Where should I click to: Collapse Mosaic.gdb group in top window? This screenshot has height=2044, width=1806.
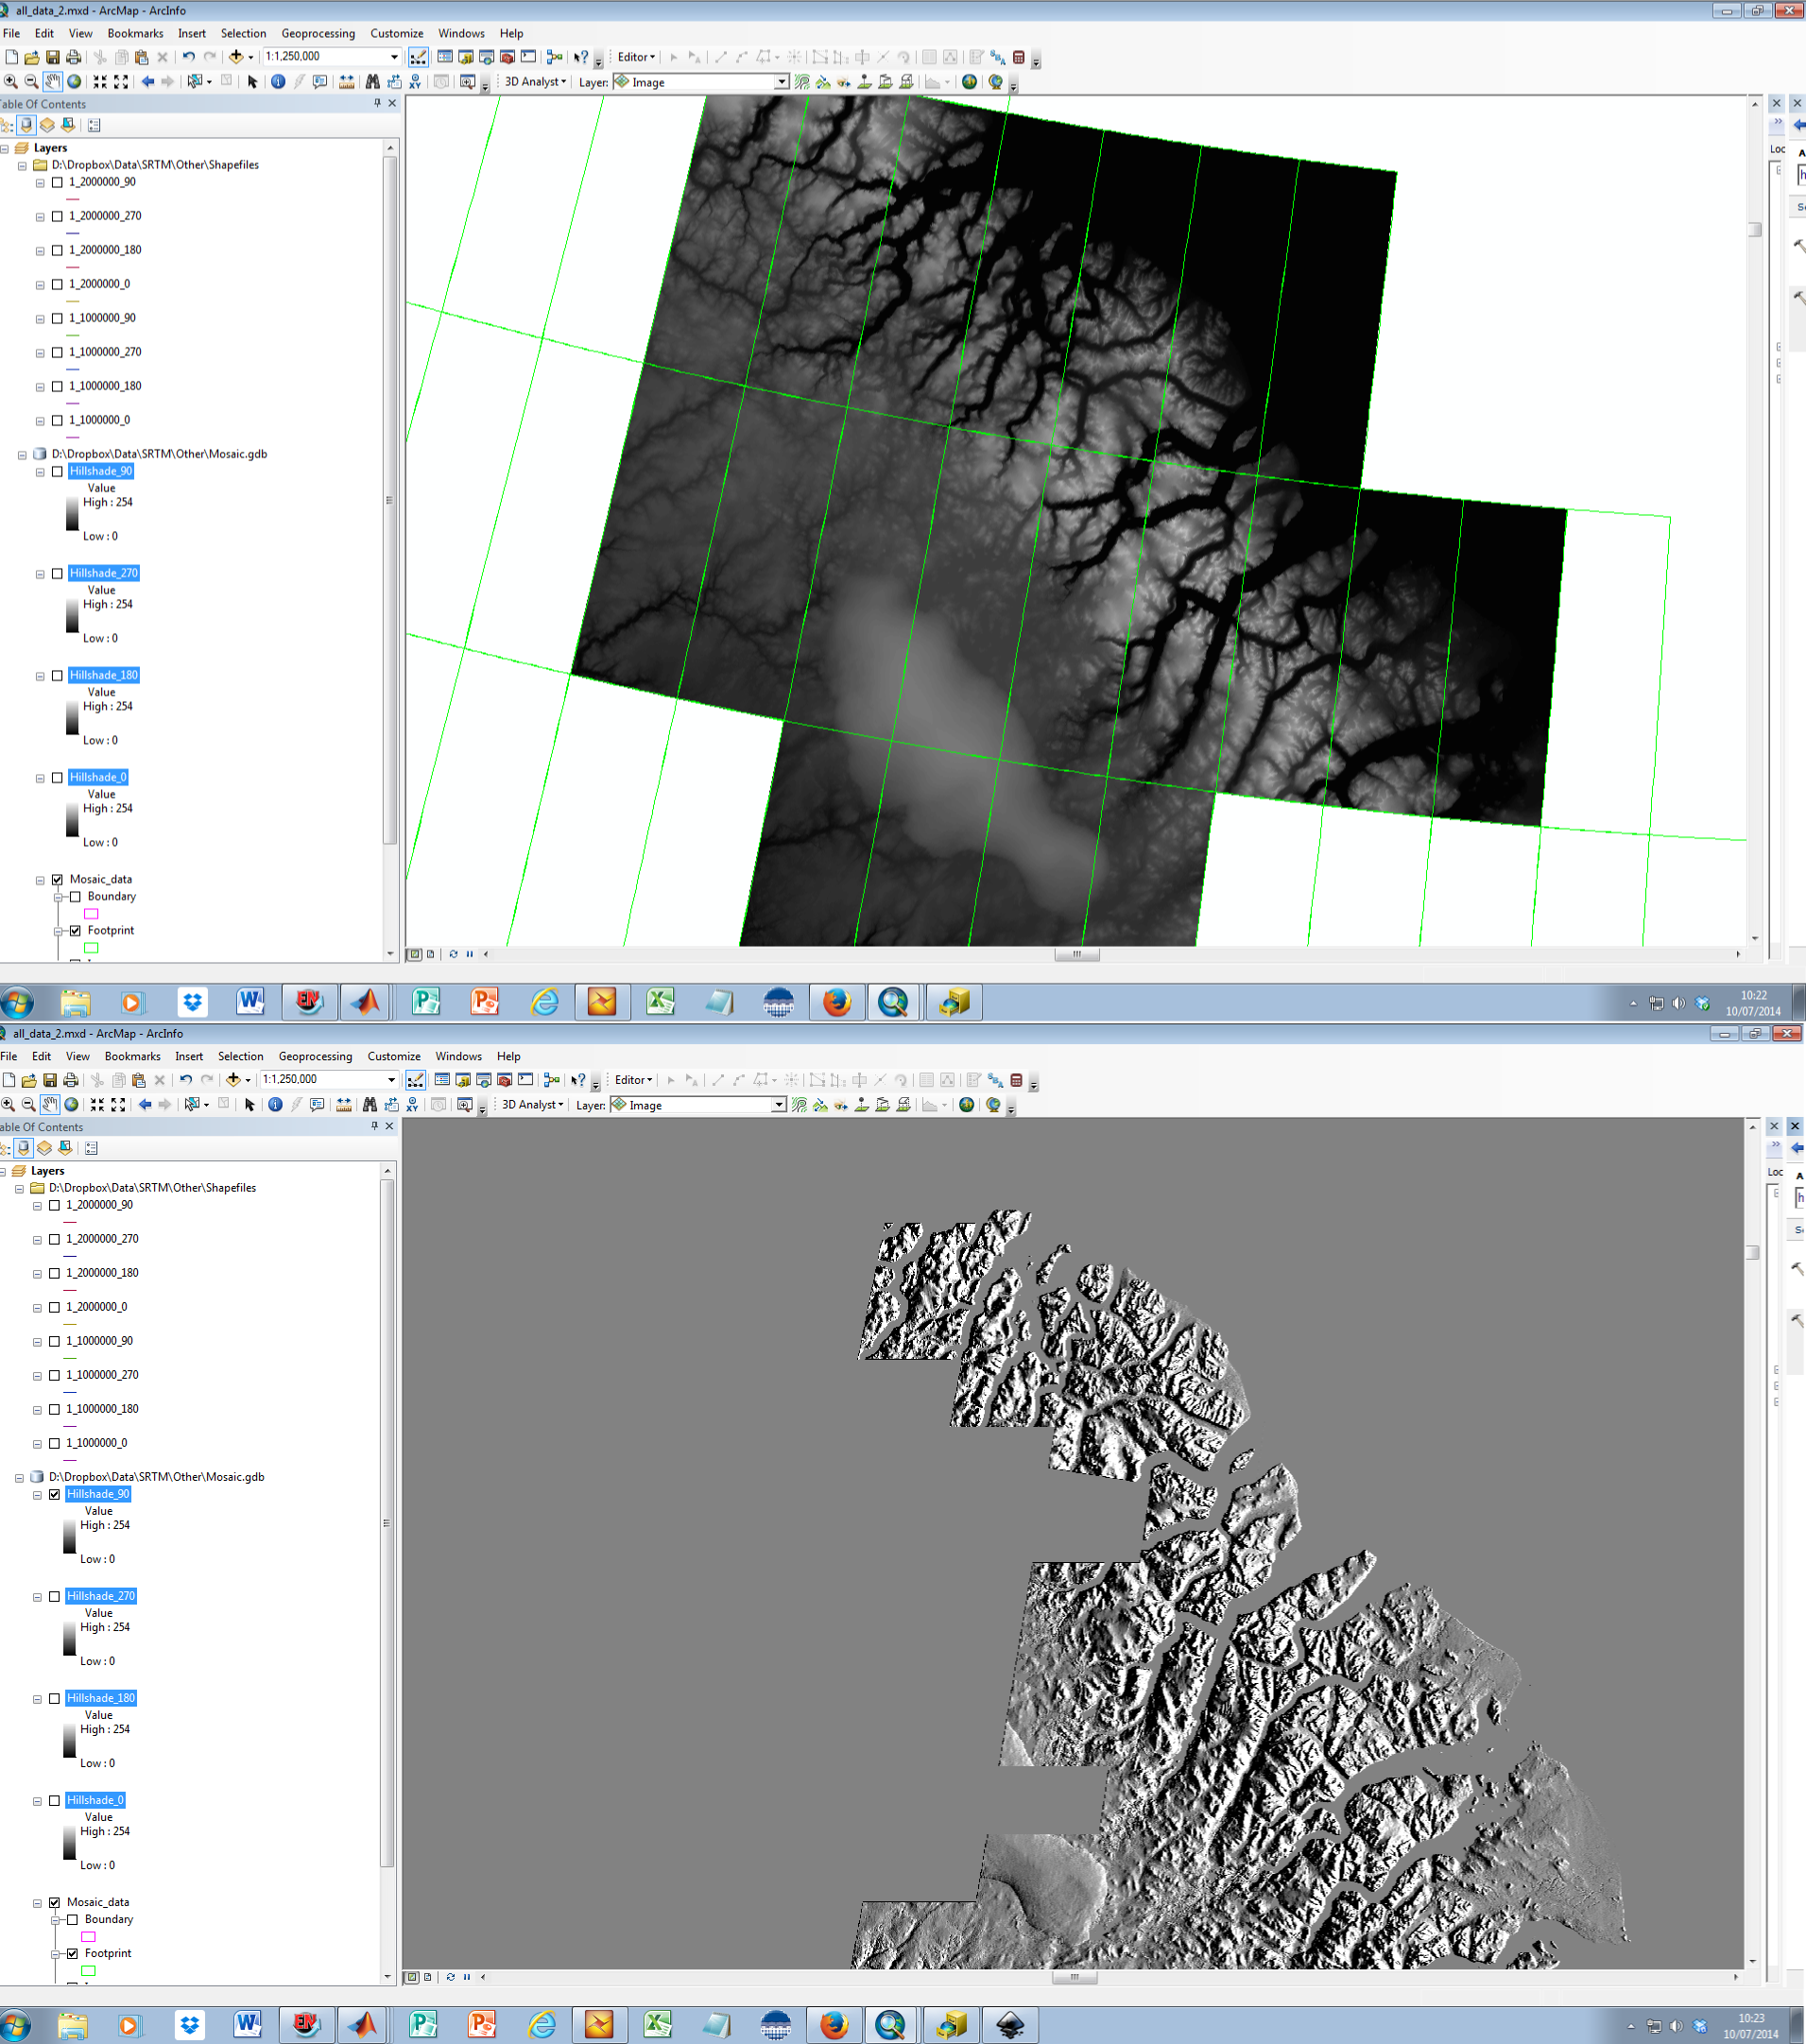coord(22,455)
